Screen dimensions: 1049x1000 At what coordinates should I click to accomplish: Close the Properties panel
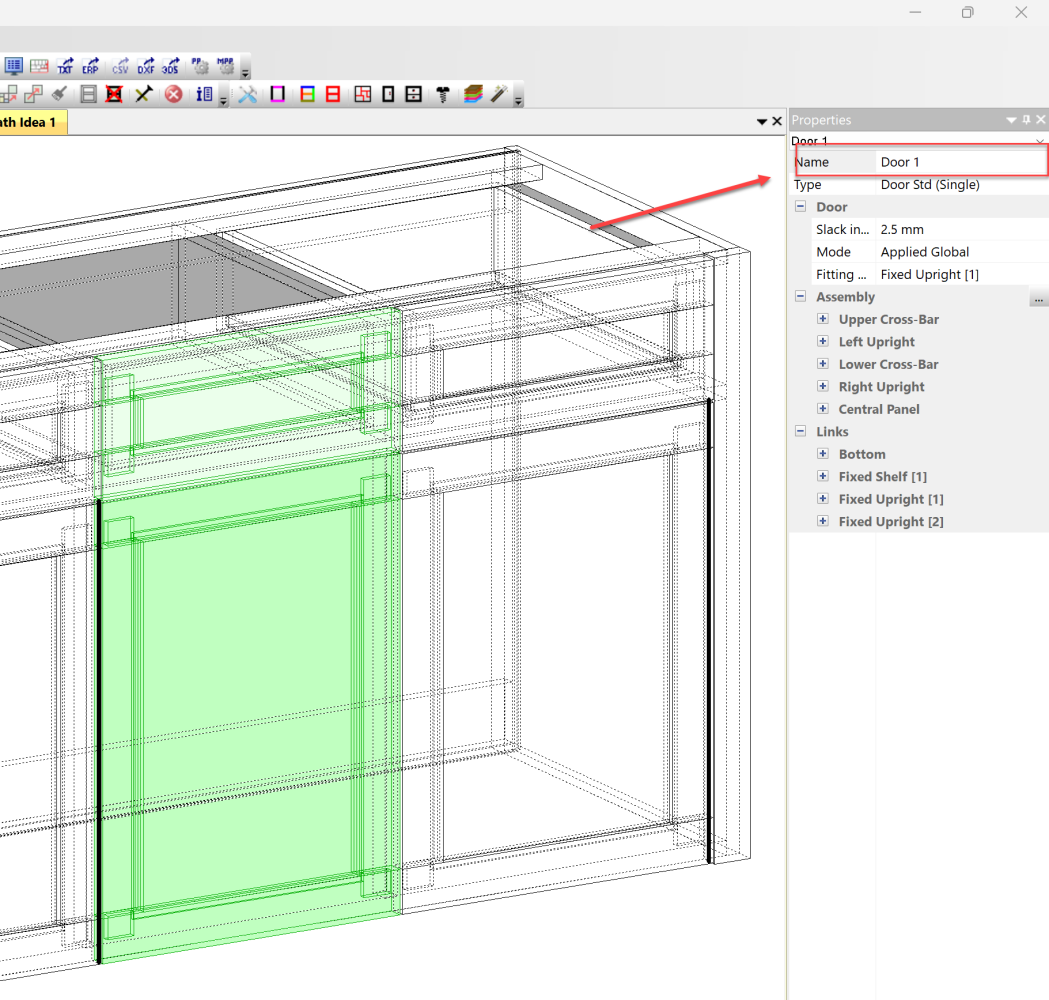1041,120
